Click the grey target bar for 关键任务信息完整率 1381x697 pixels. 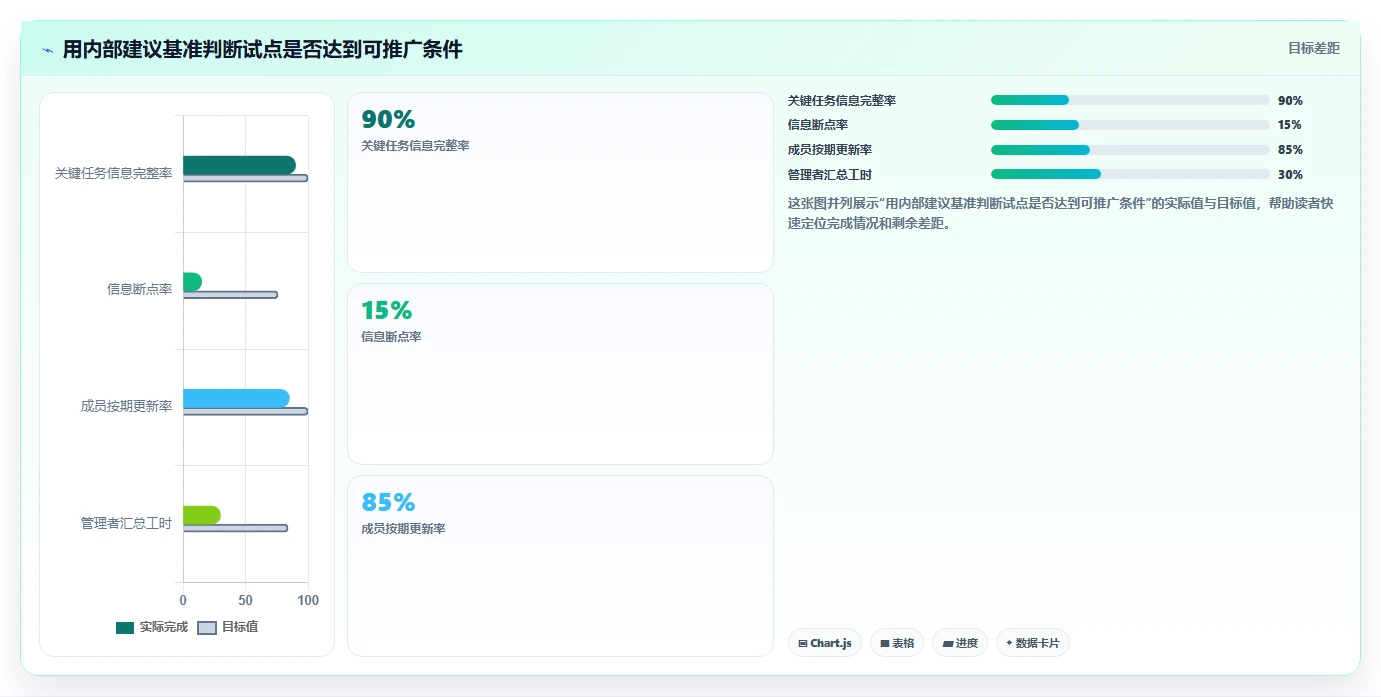pos(245,178)
